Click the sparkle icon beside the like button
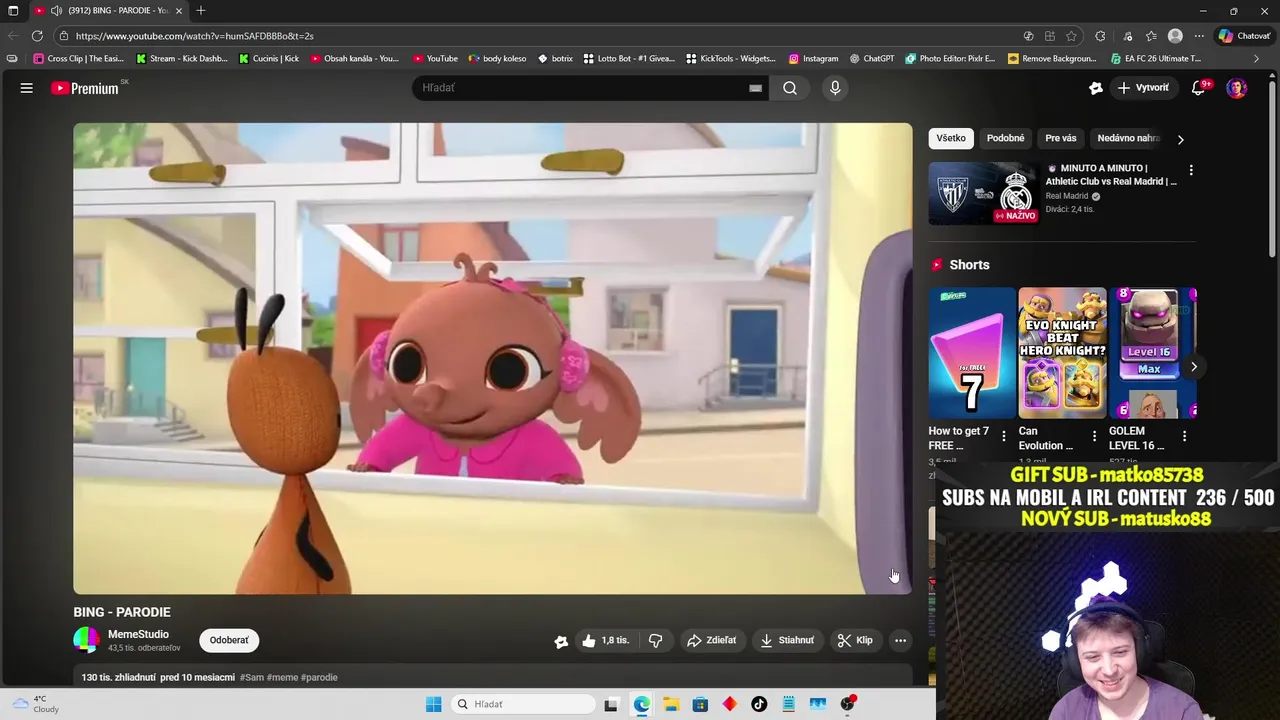The height and width of the screenshot is (720, 1280). [x=561, y=641]
